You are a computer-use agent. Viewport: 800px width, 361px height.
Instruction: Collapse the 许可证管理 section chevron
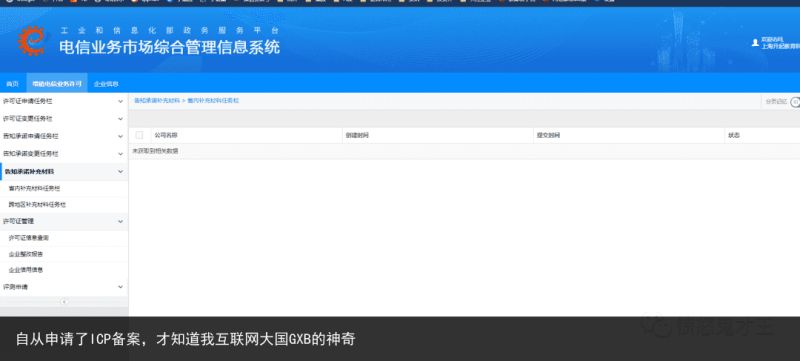[120, 221]
